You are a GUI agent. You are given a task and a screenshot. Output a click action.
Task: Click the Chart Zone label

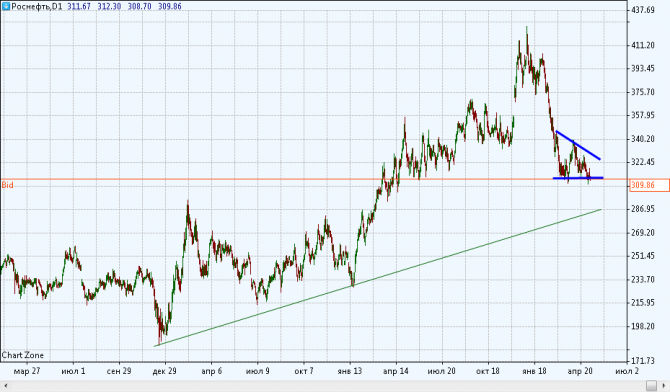23,355
